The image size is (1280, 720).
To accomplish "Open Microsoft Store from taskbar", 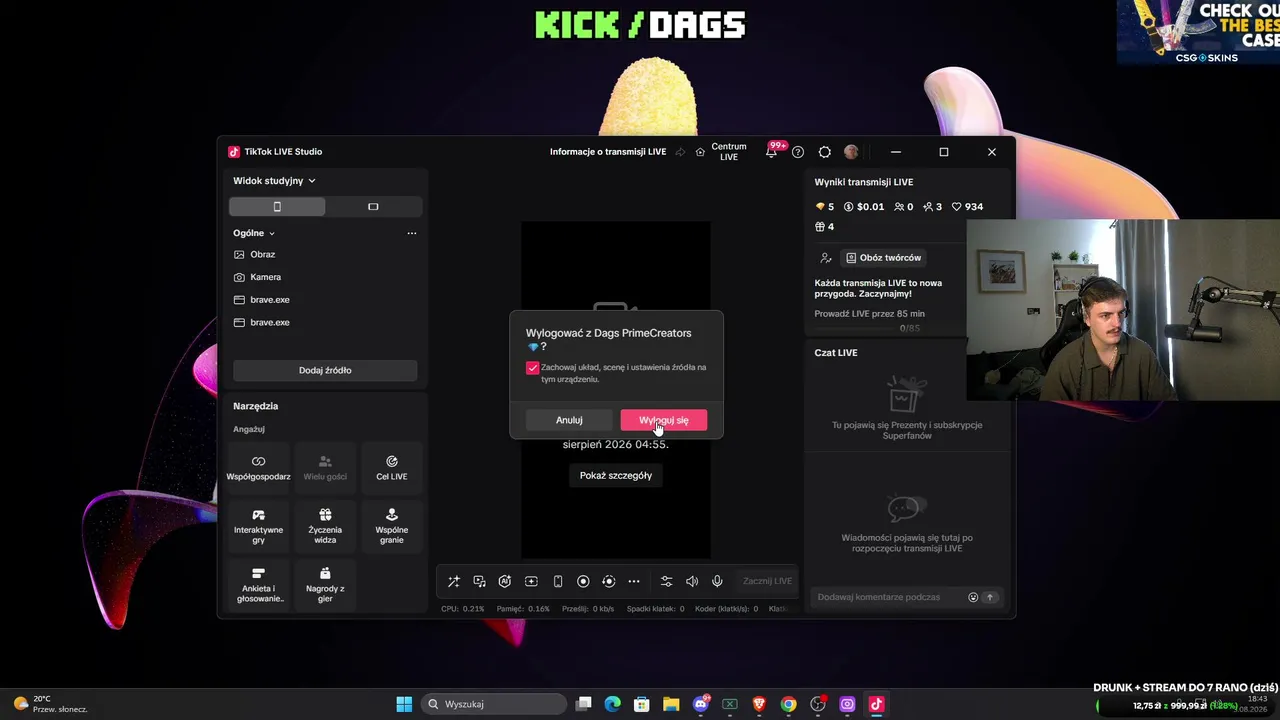I will click(642, 704).
